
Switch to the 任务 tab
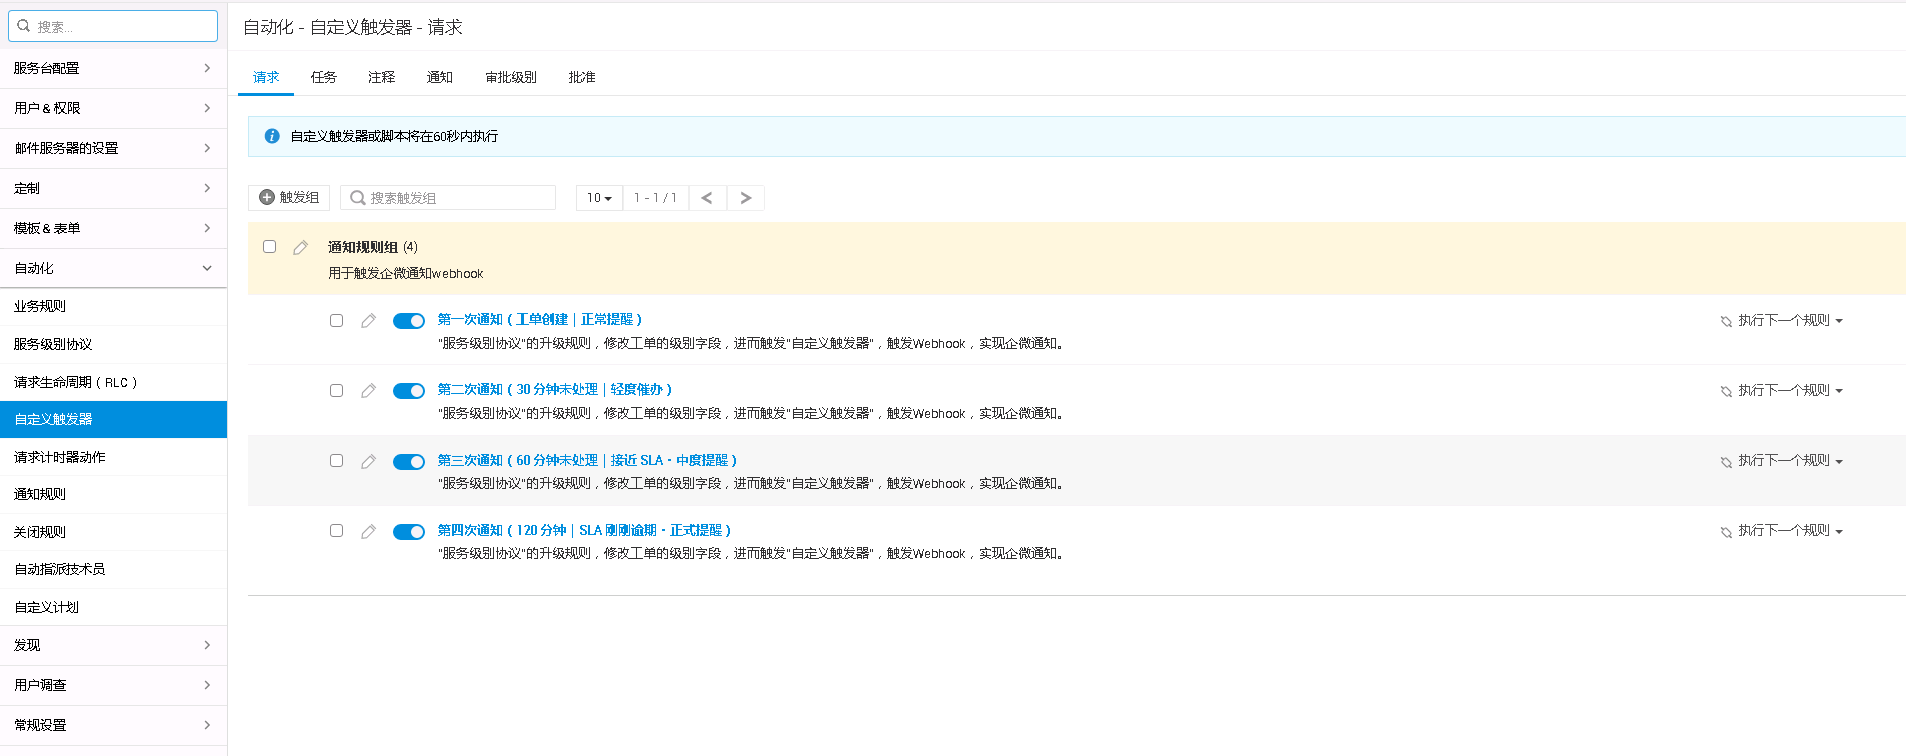pos(323,77)
